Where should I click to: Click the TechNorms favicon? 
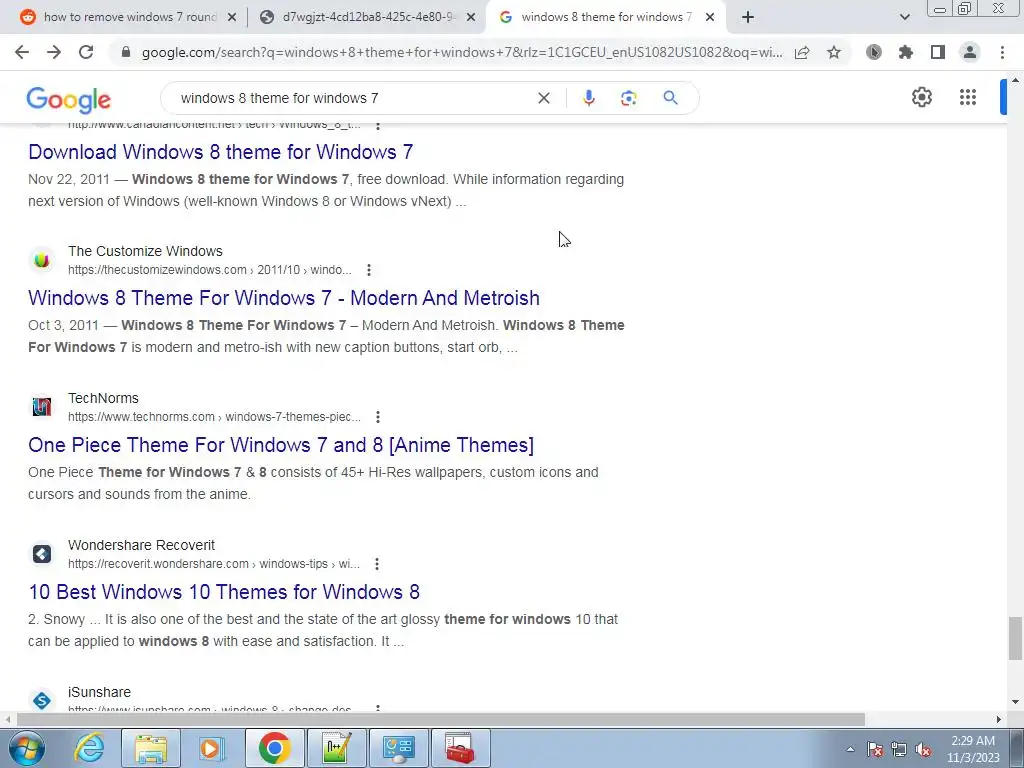(x=42, y=407)
